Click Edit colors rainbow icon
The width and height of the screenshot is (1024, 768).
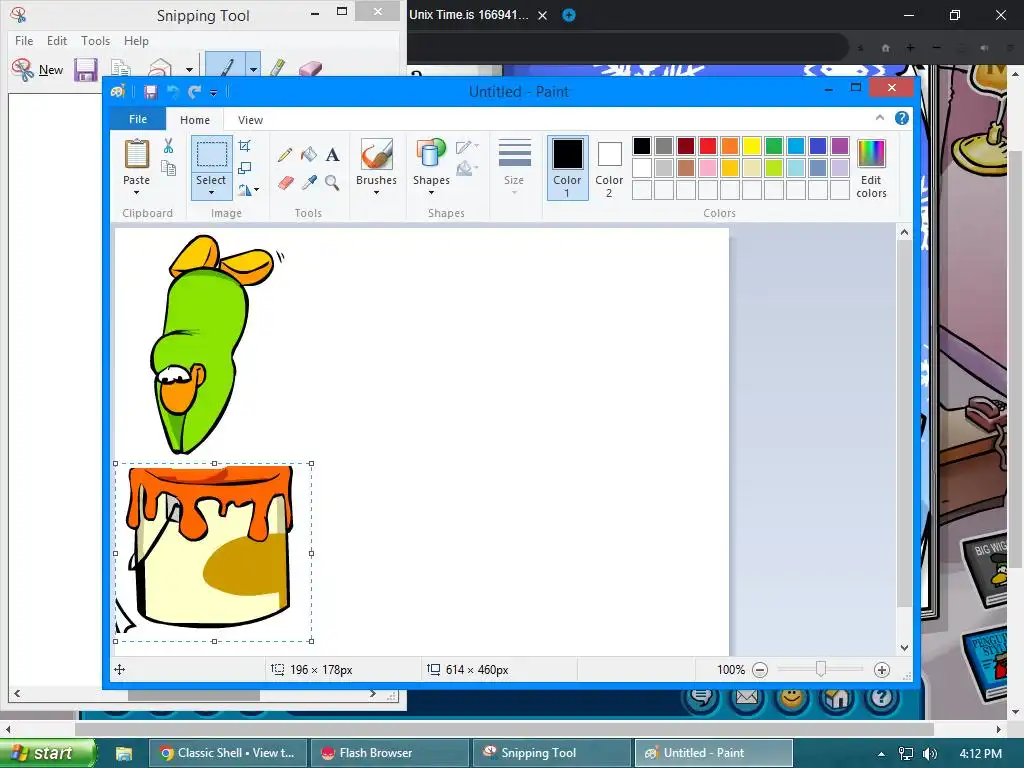(x=871, y=154)
